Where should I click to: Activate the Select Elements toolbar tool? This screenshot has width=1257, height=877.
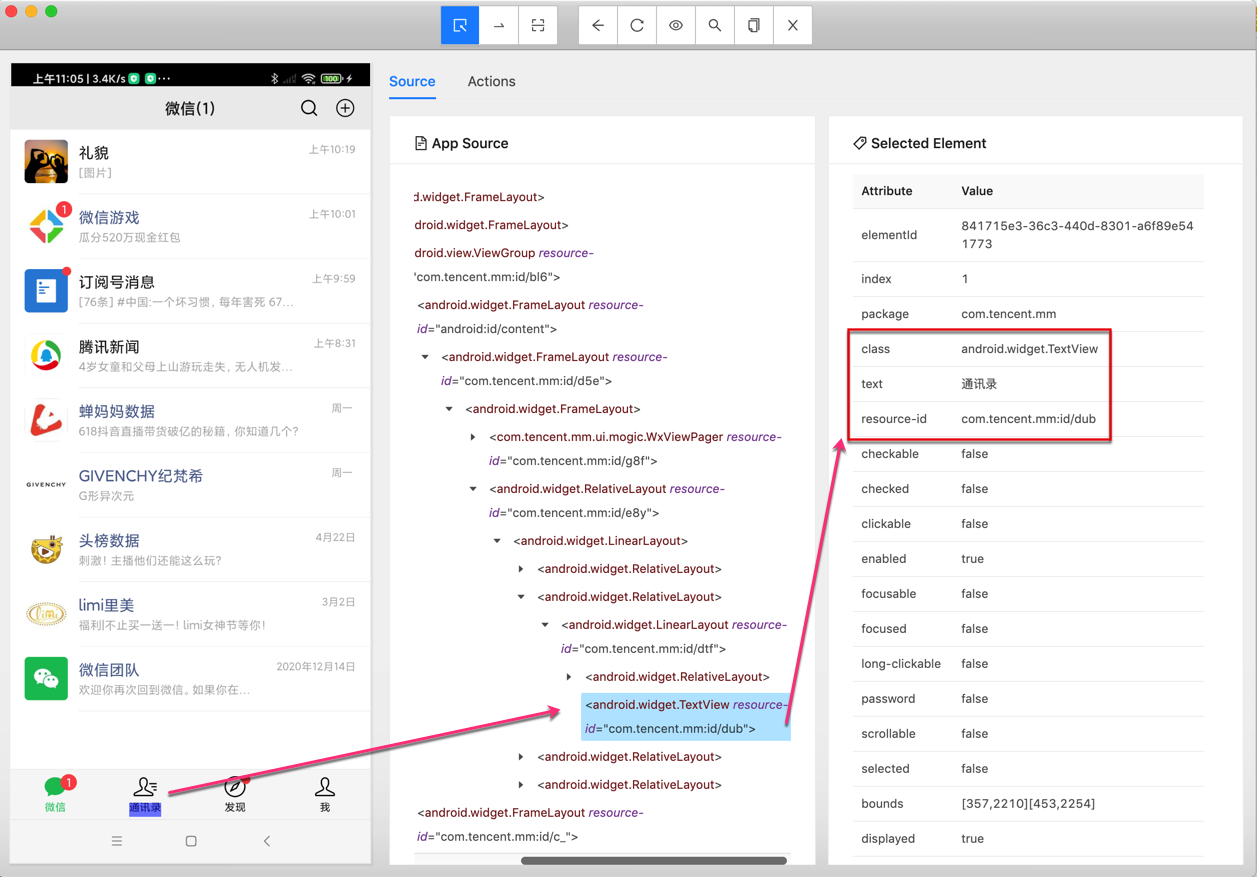pos(460,25)
